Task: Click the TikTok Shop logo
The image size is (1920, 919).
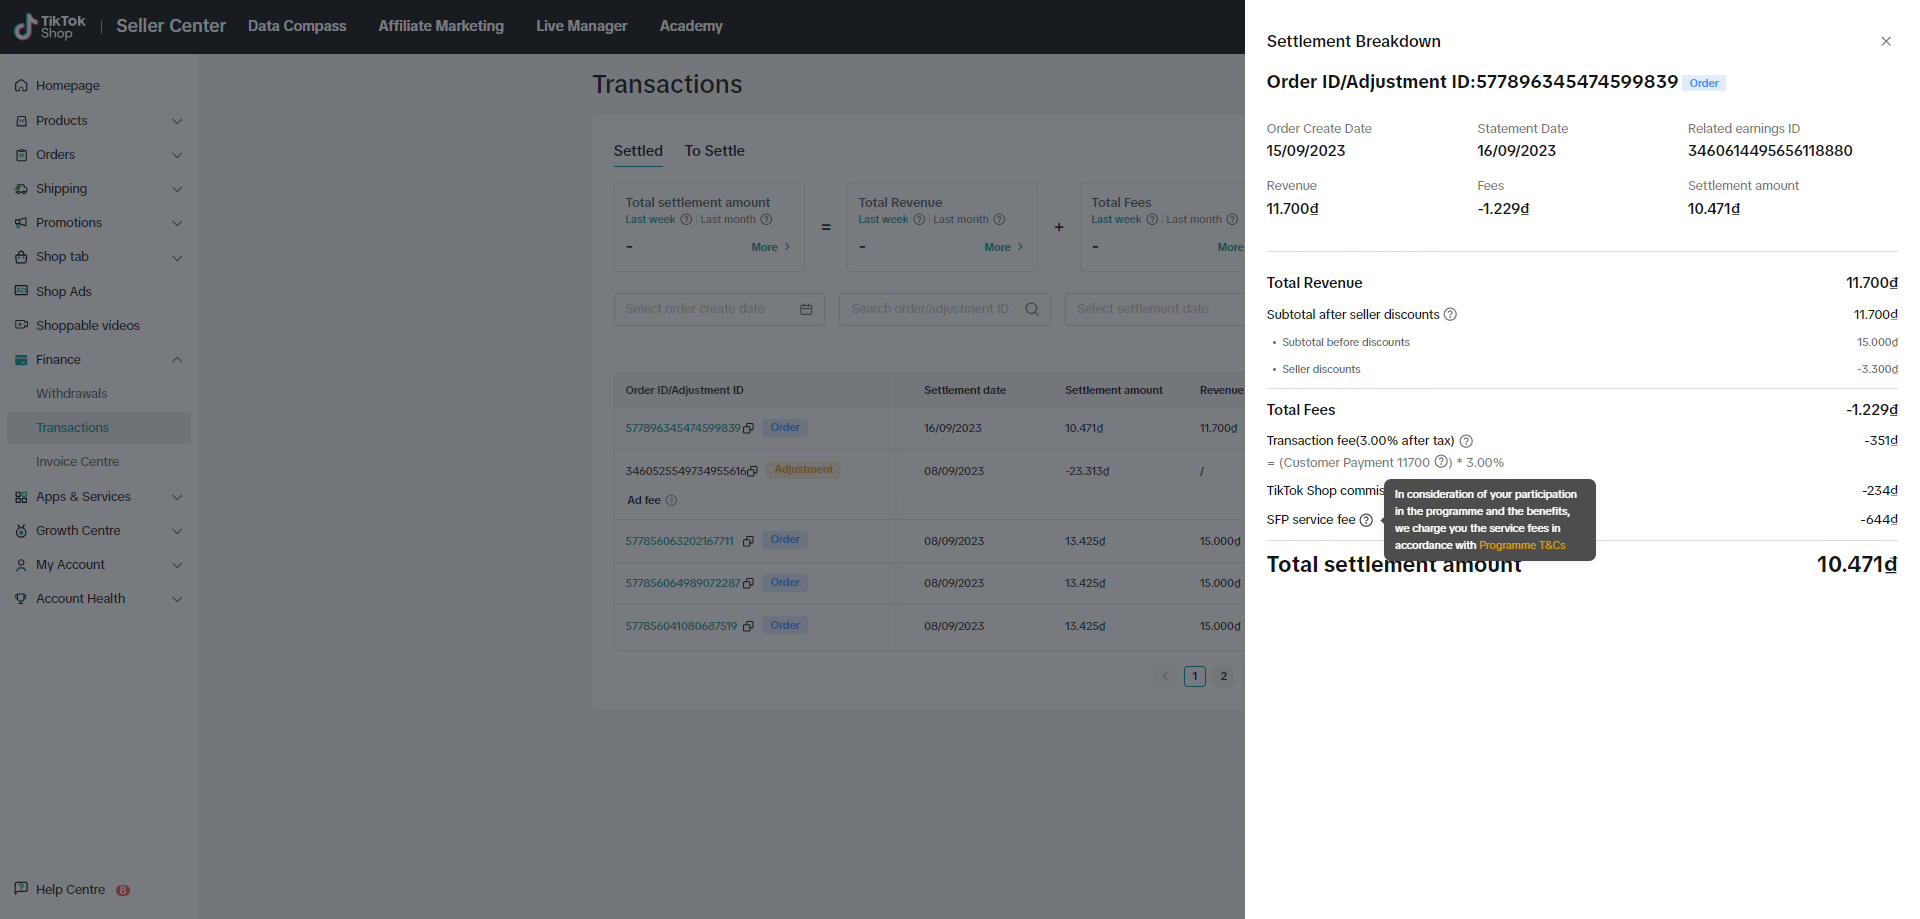Action: point(50,27)
